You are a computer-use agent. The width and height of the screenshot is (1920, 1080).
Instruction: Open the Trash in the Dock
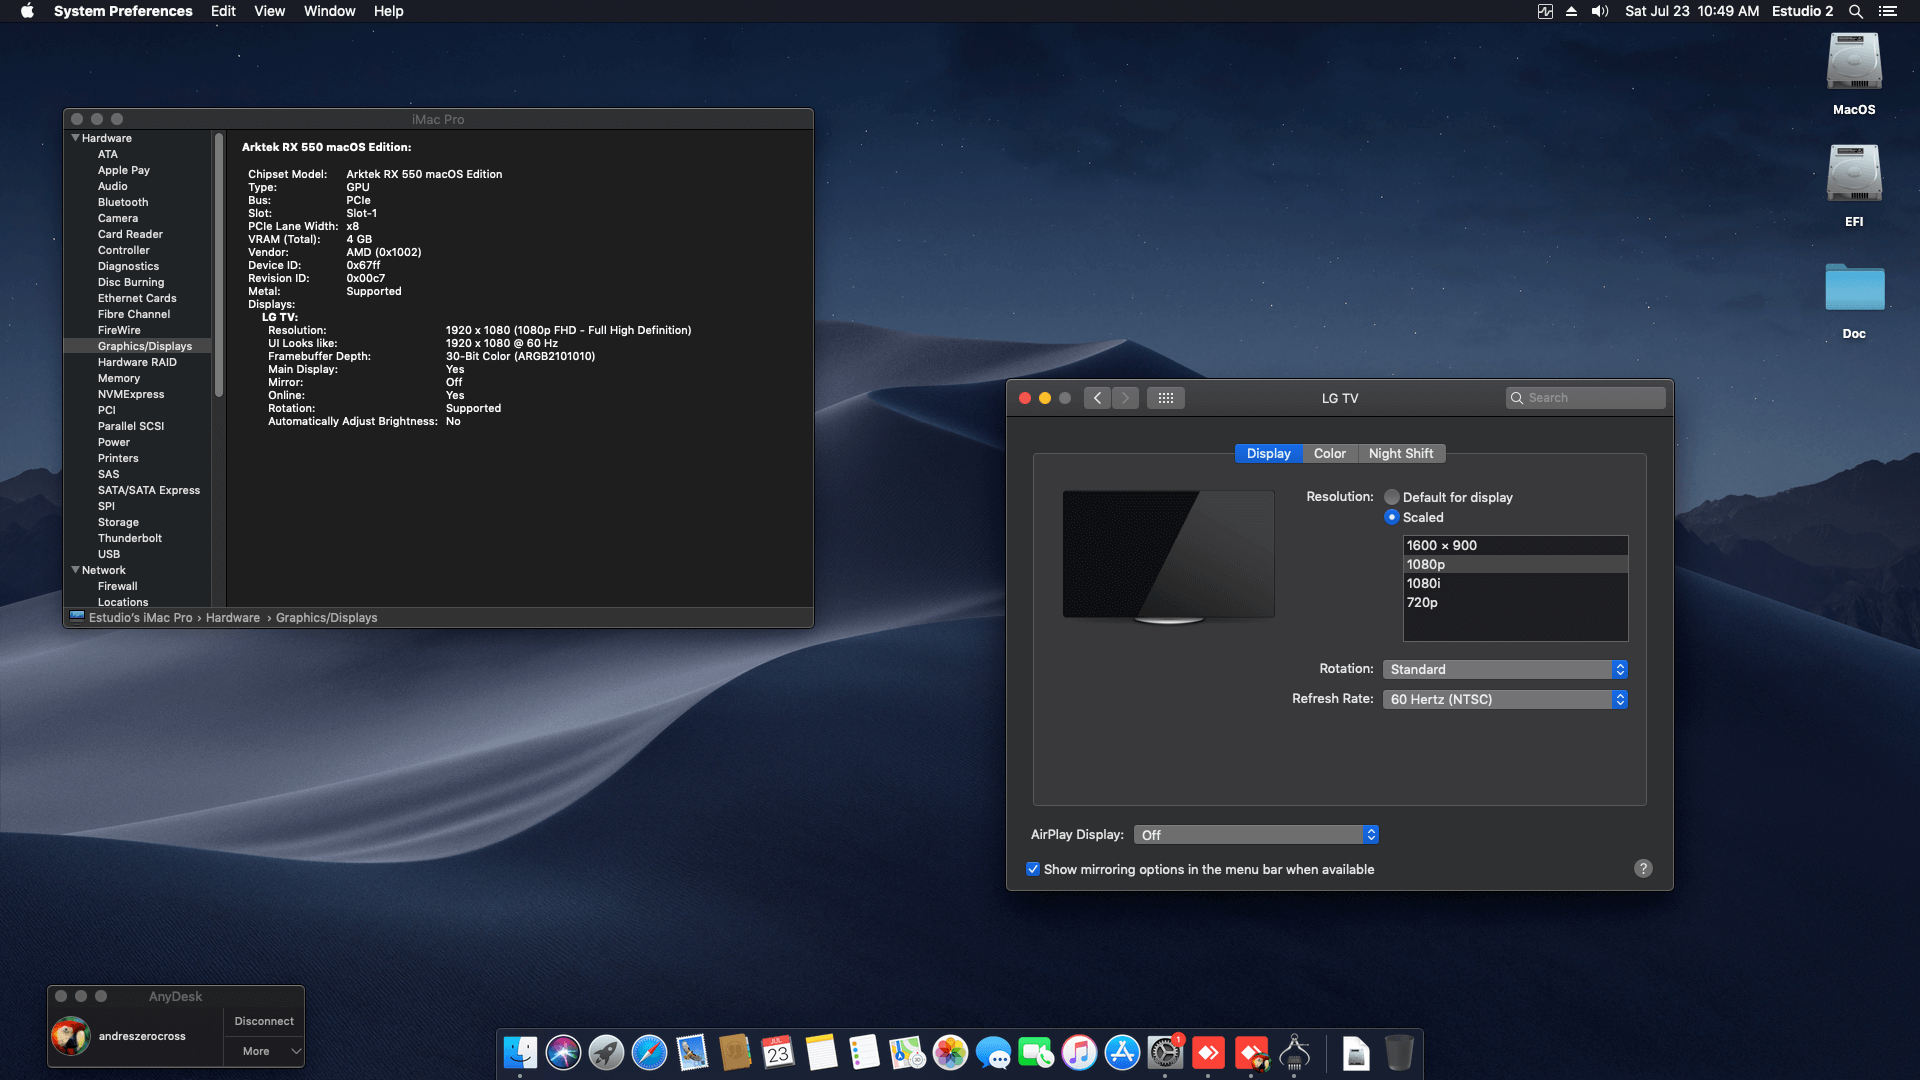tap(1399, 1053)
